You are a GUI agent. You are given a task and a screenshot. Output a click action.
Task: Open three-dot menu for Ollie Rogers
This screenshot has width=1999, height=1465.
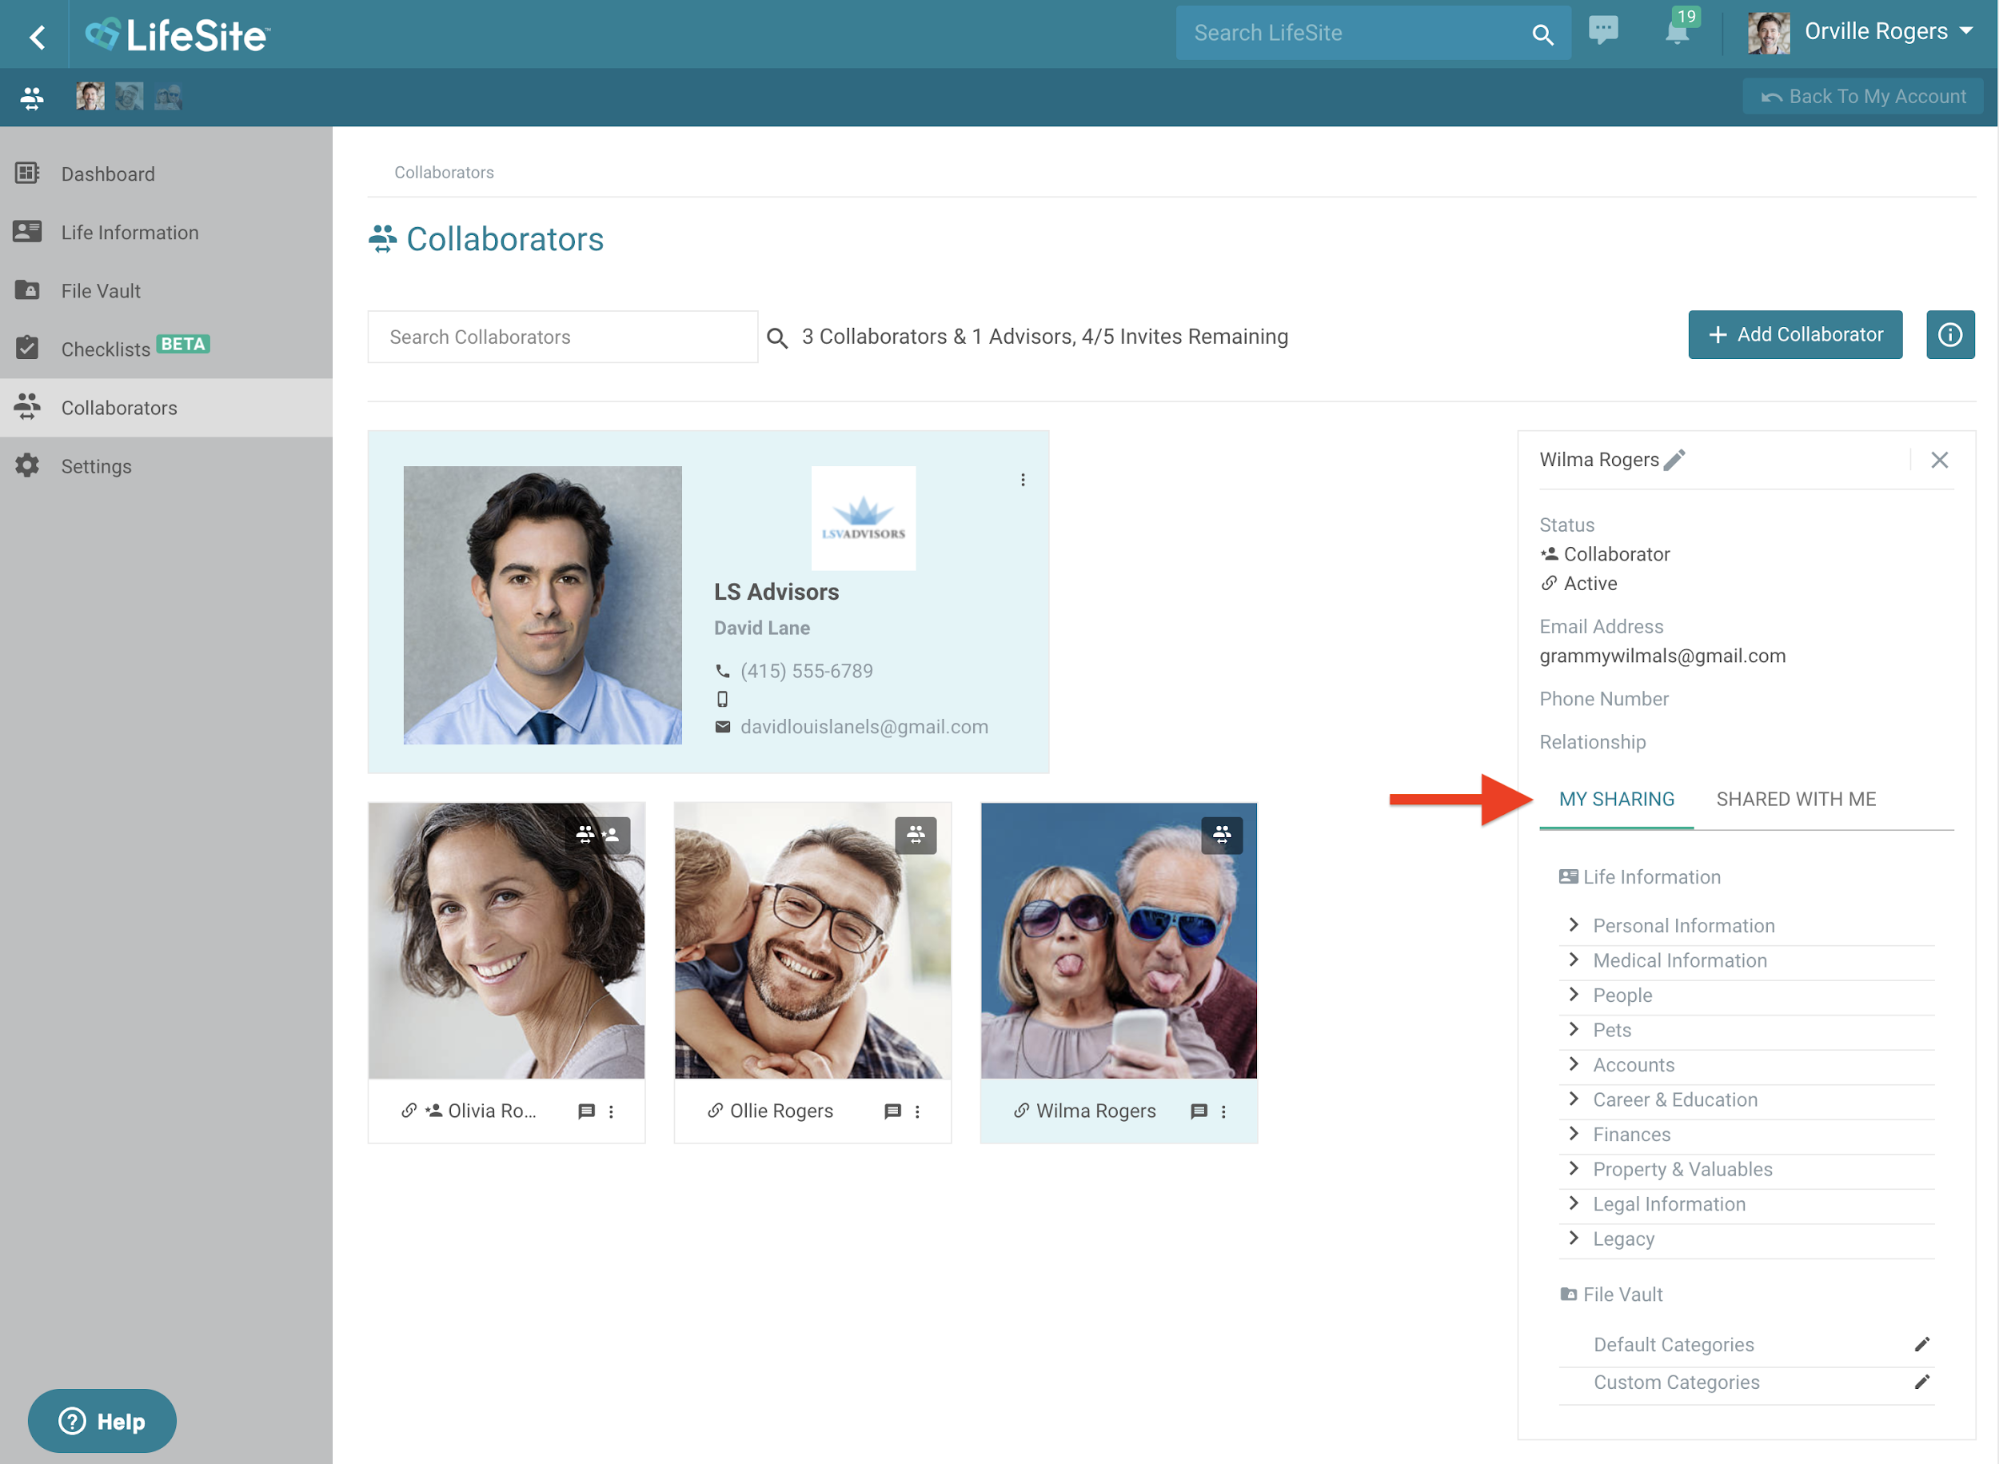(917, 1111)
